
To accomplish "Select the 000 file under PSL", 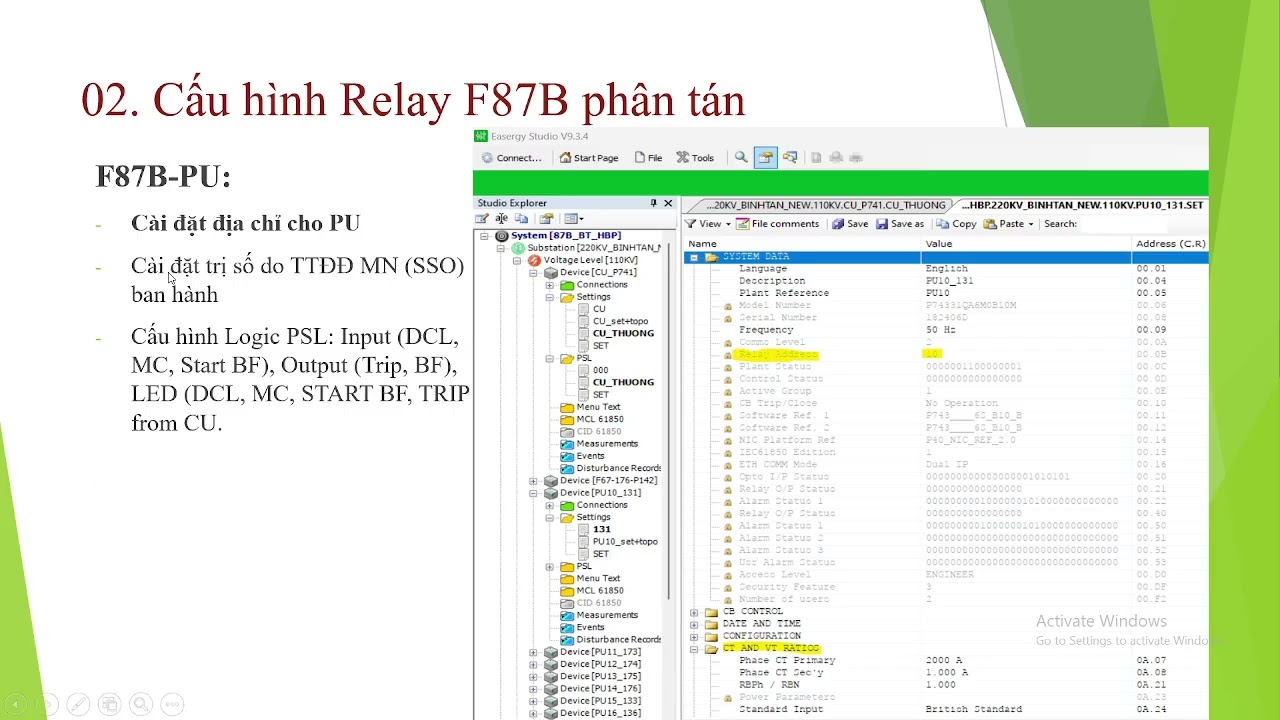I will coord(600,370).
